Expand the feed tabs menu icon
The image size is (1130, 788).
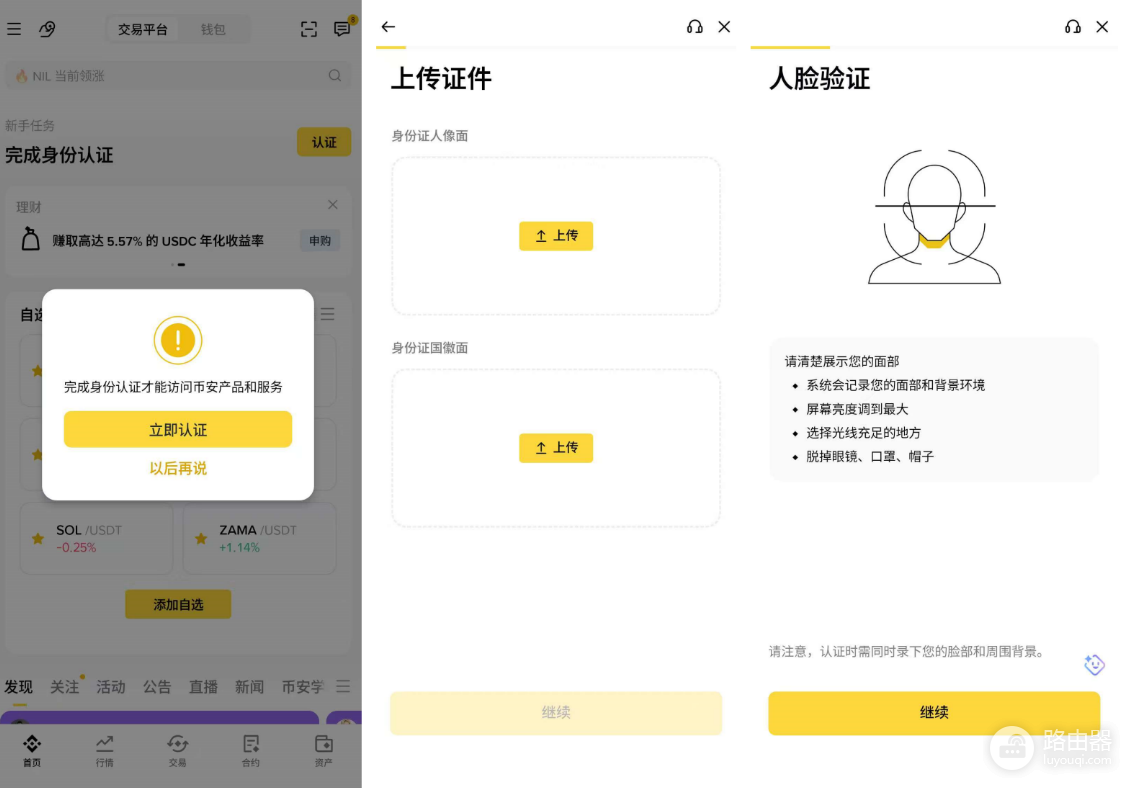pos(343,686)
